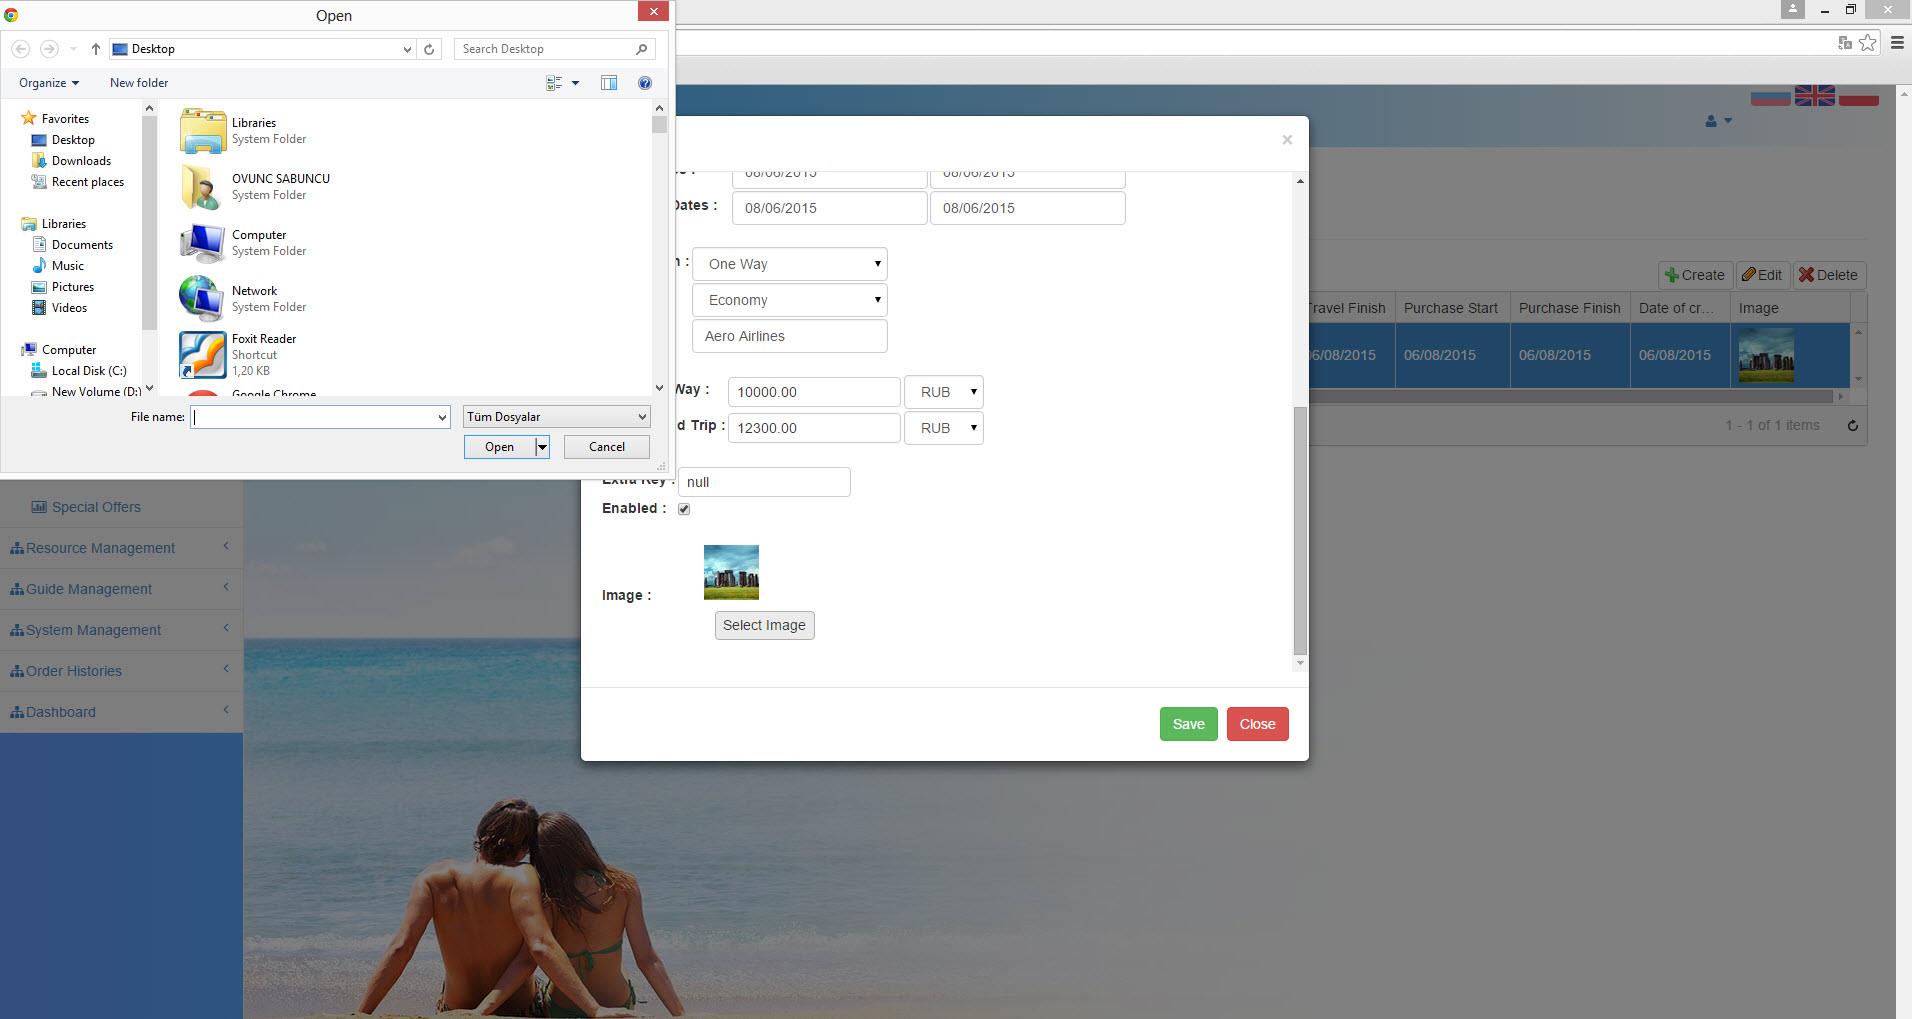Image resolution: width=1912 pixels, height=1019 pixels.
Task: Click the Aero Airlines input field
Action: [x=789, y=336]
